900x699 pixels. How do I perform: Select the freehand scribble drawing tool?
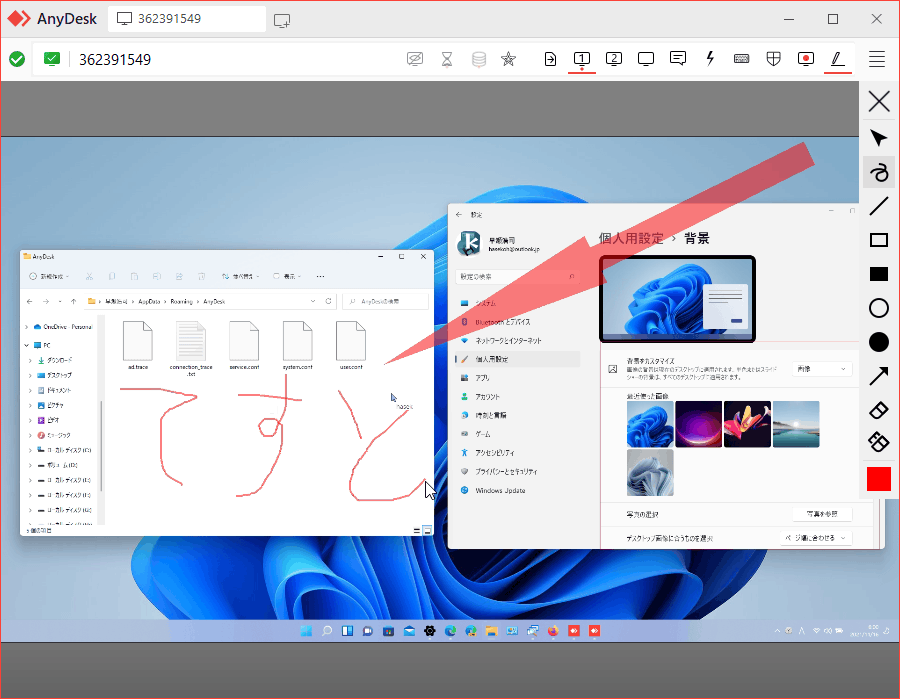[879, 172]
